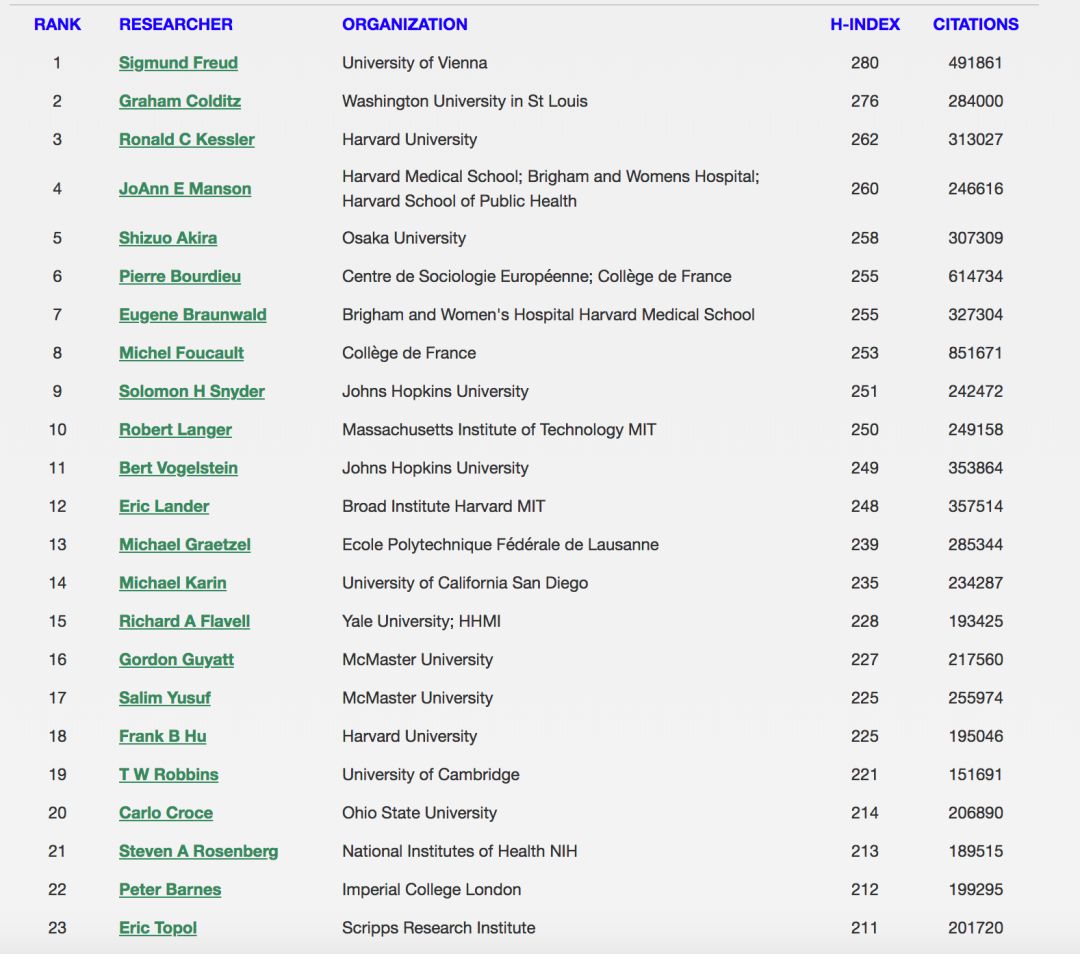
Task: Select the Michael Graetzel link
Action: tap(185, 545)
